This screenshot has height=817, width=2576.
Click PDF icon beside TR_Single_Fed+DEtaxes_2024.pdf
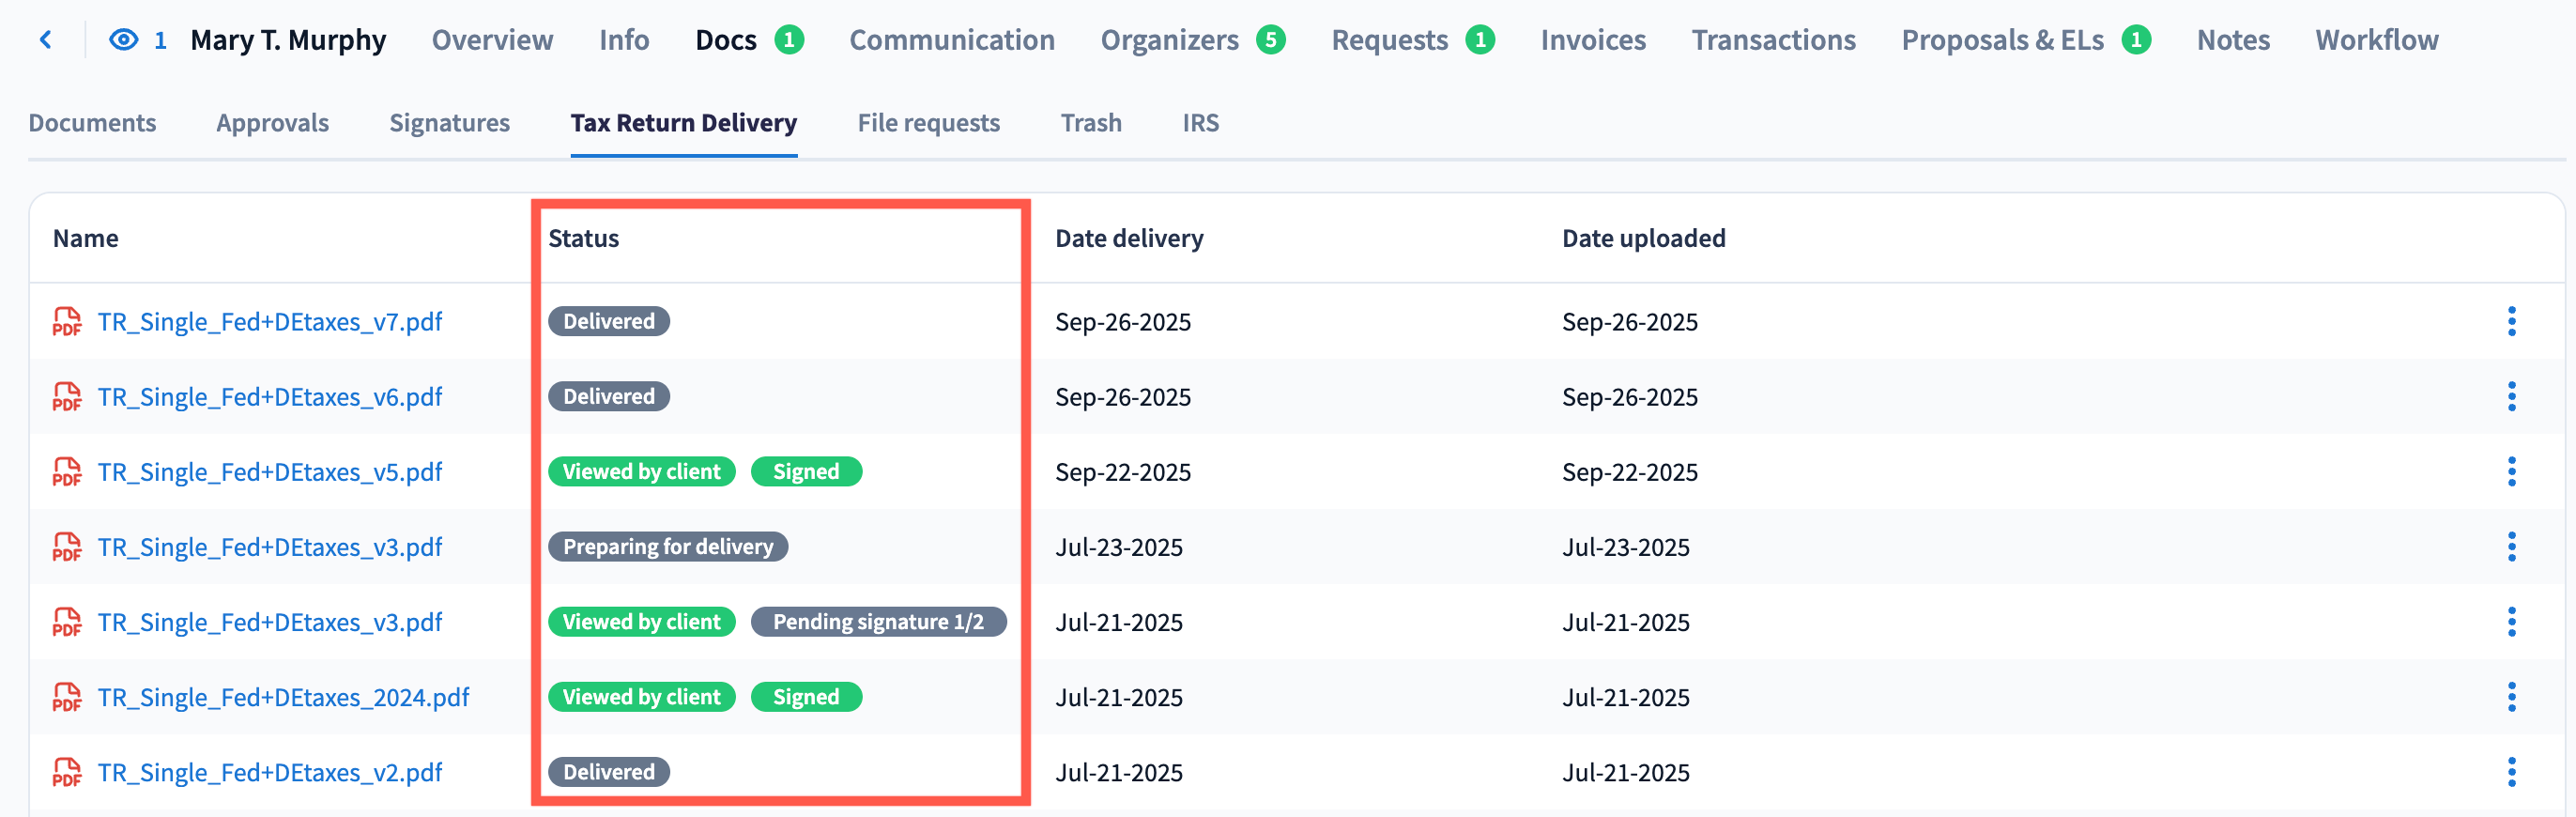click(67, 697)
